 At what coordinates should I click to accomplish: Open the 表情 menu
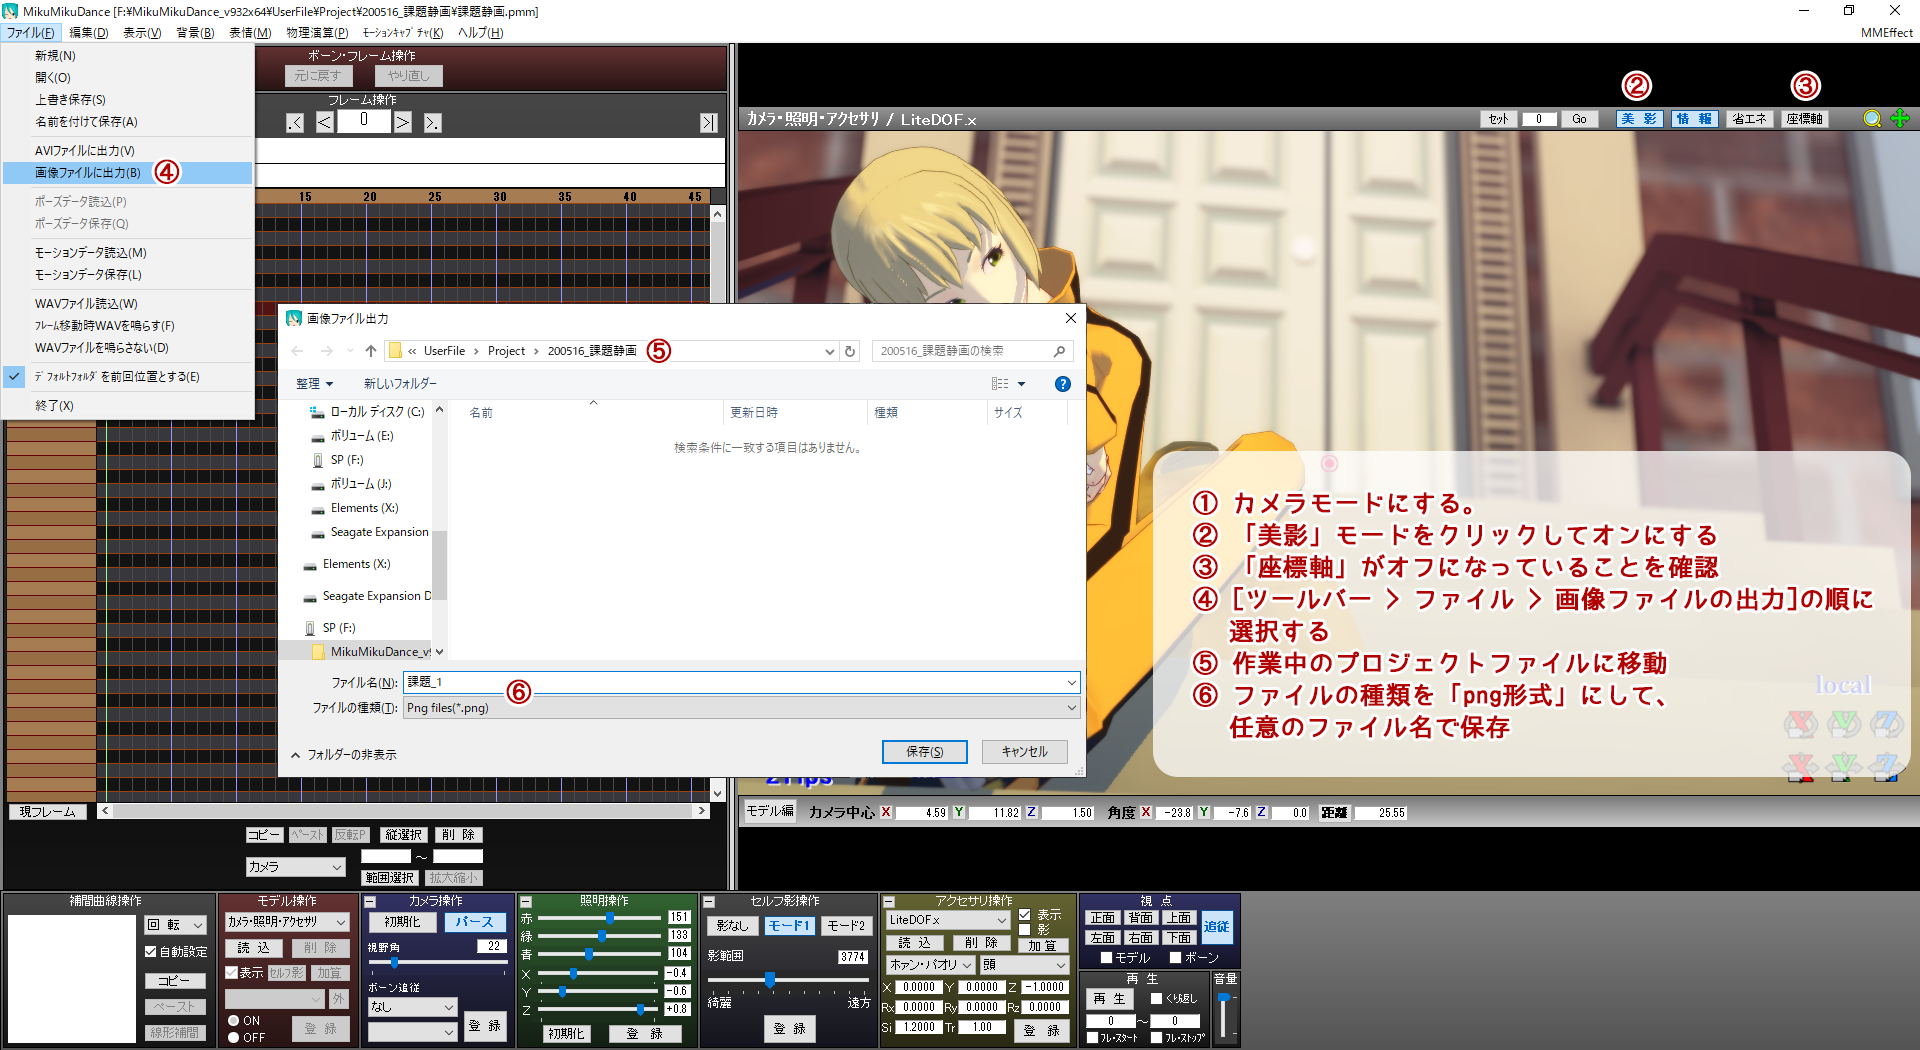[249, 33]
